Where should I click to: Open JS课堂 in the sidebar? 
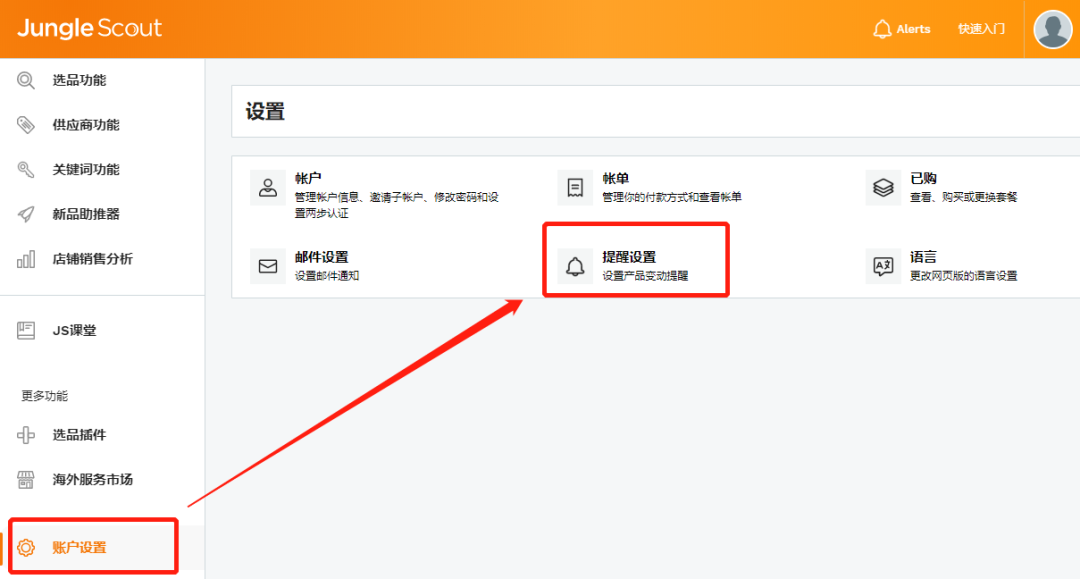click(74, 330)
